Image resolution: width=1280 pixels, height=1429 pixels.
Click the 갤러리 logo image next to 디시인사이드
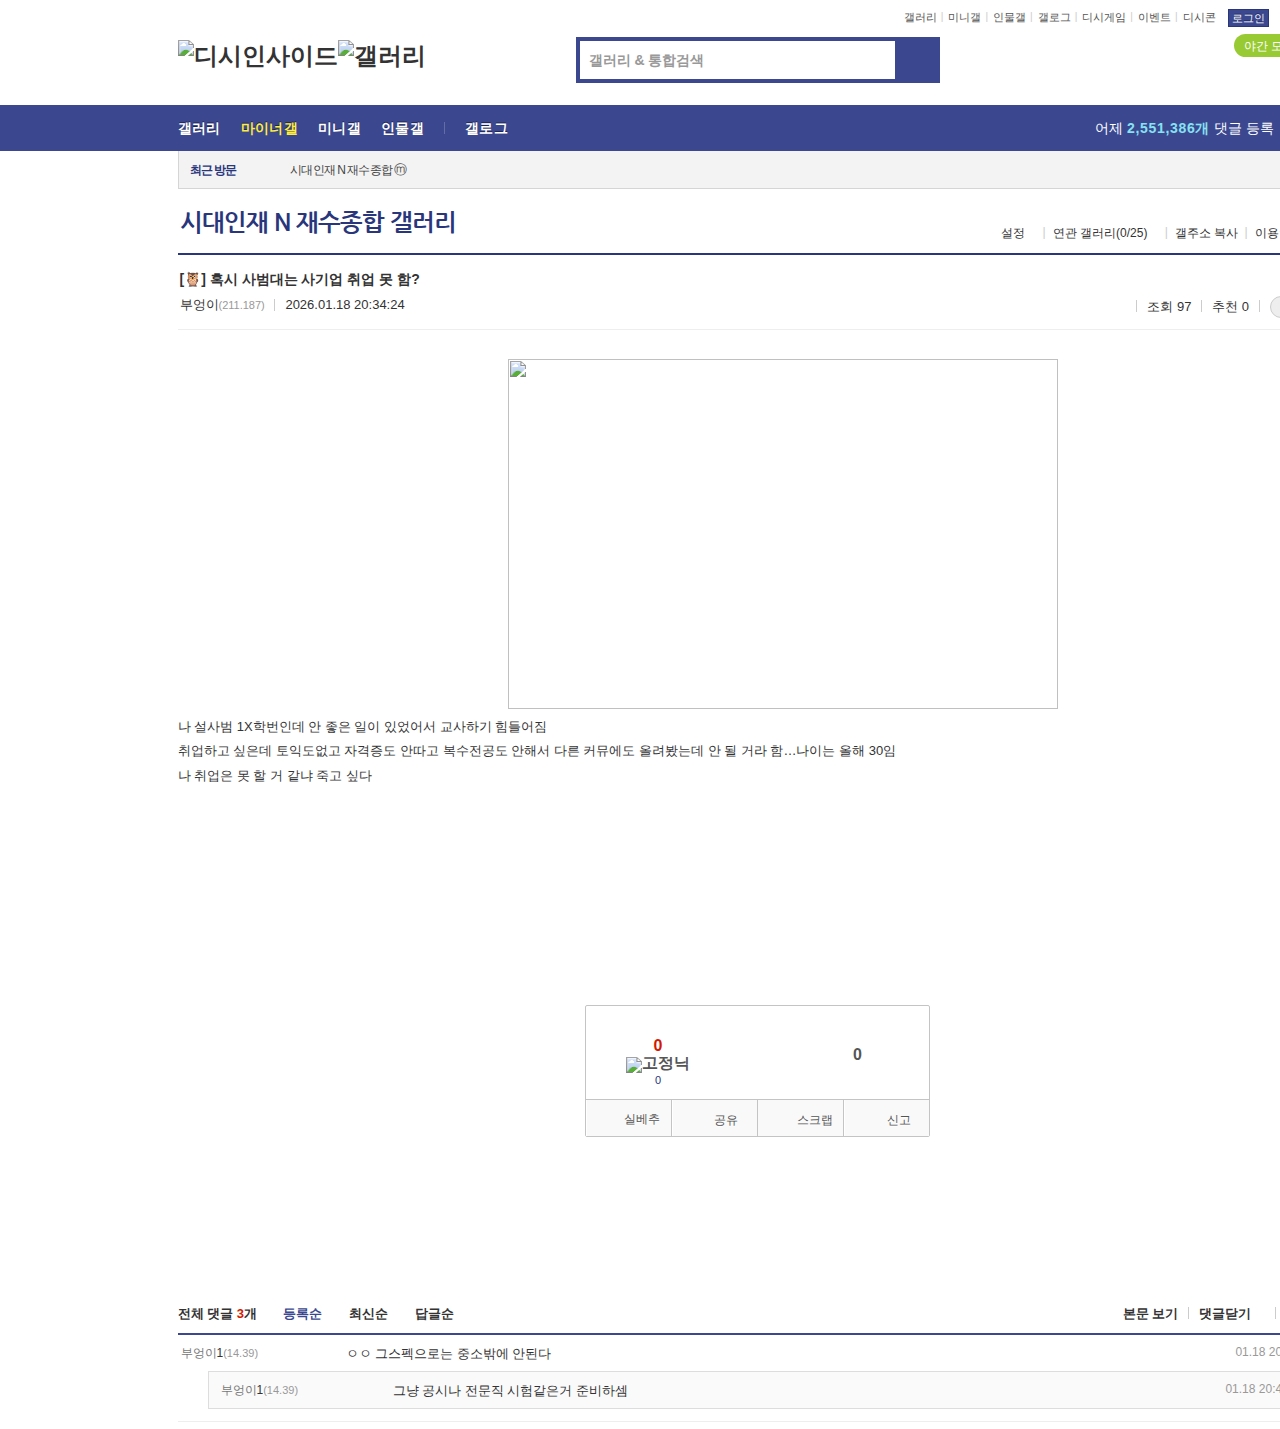(382, 55)
